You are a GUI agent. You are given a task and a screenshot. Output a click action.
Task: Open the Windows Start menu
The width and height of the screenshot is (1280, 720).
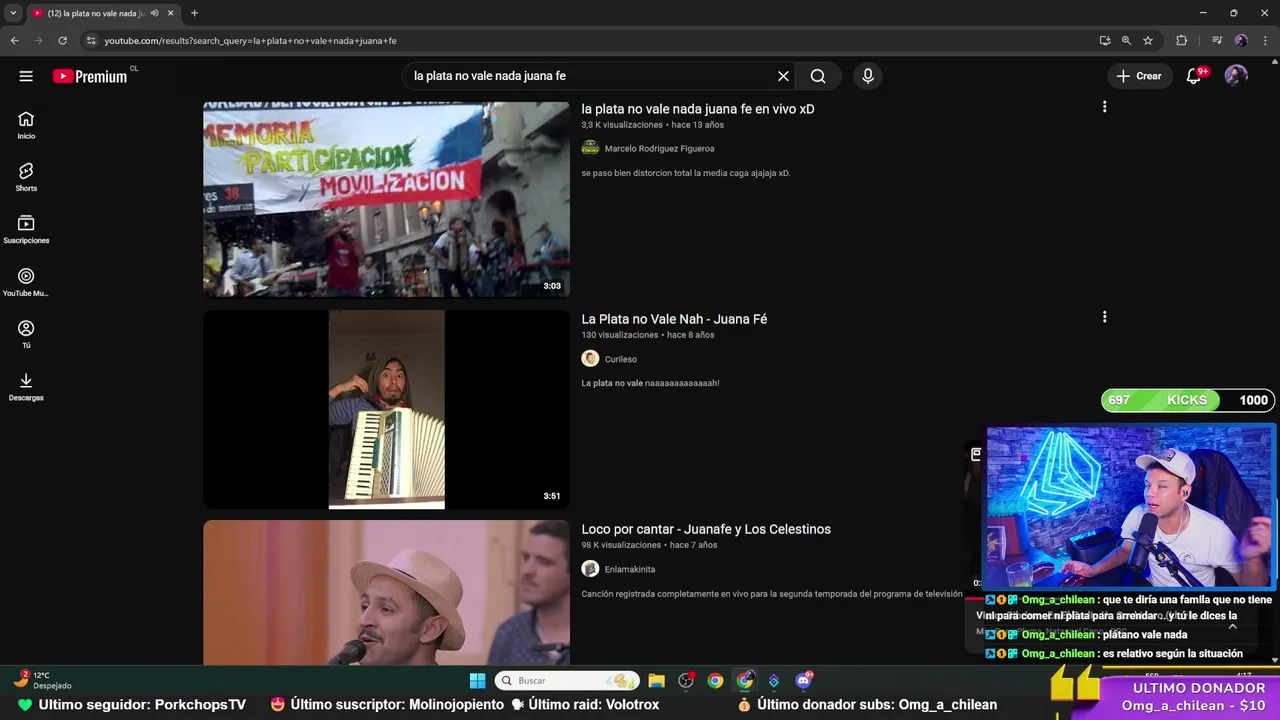[x=477, y=681]
